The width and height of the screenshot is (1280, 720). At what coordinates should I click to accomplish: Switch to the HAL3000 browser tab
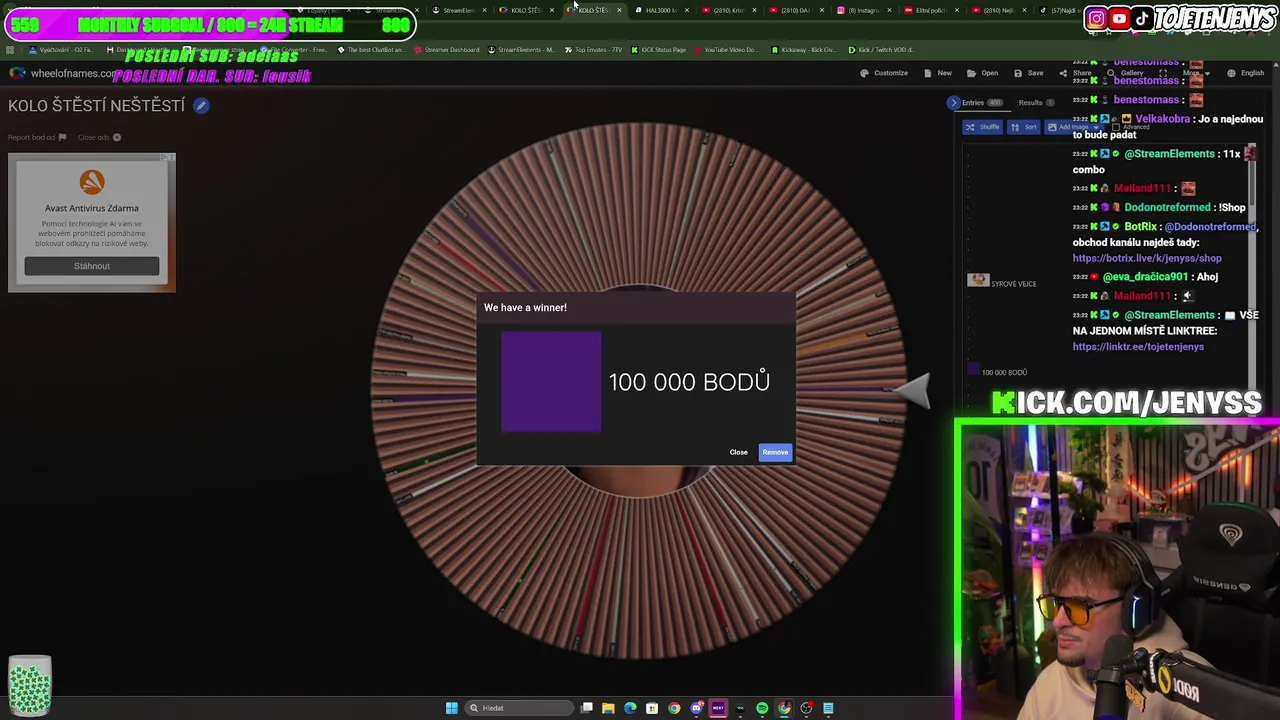(x=660, y=10)
